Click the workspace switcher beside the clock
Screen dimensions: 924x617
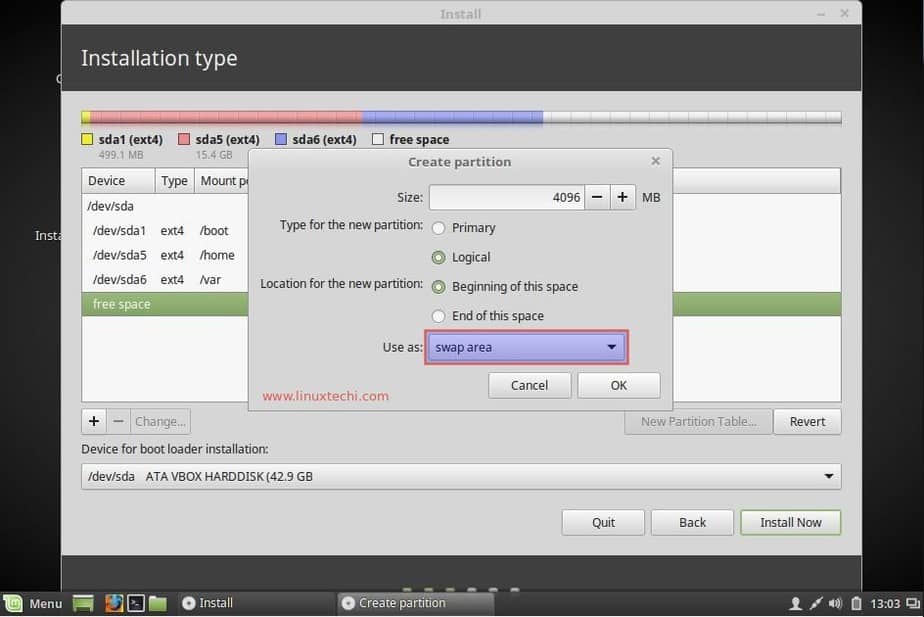tap(913, 603)
